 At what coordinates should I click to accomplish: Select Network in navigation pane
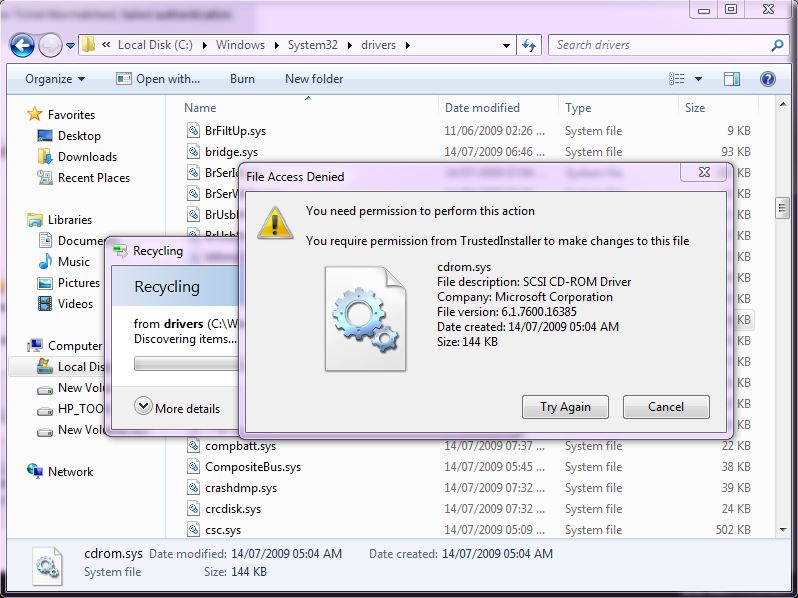(x=70, y=472)
